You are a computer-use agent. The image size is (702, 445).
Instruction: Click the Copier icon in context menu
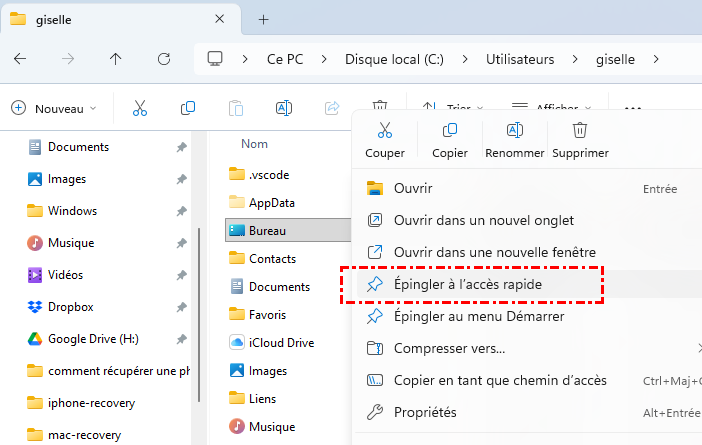[450, 131]
